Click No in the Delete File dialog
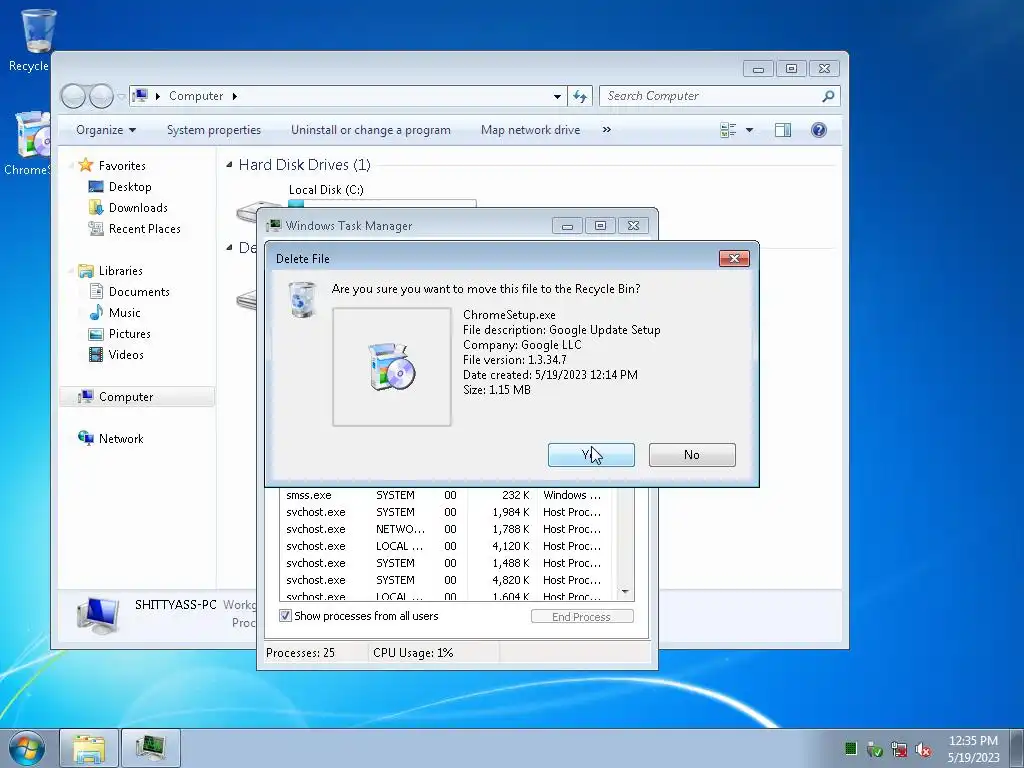 (x=692, y=455)
